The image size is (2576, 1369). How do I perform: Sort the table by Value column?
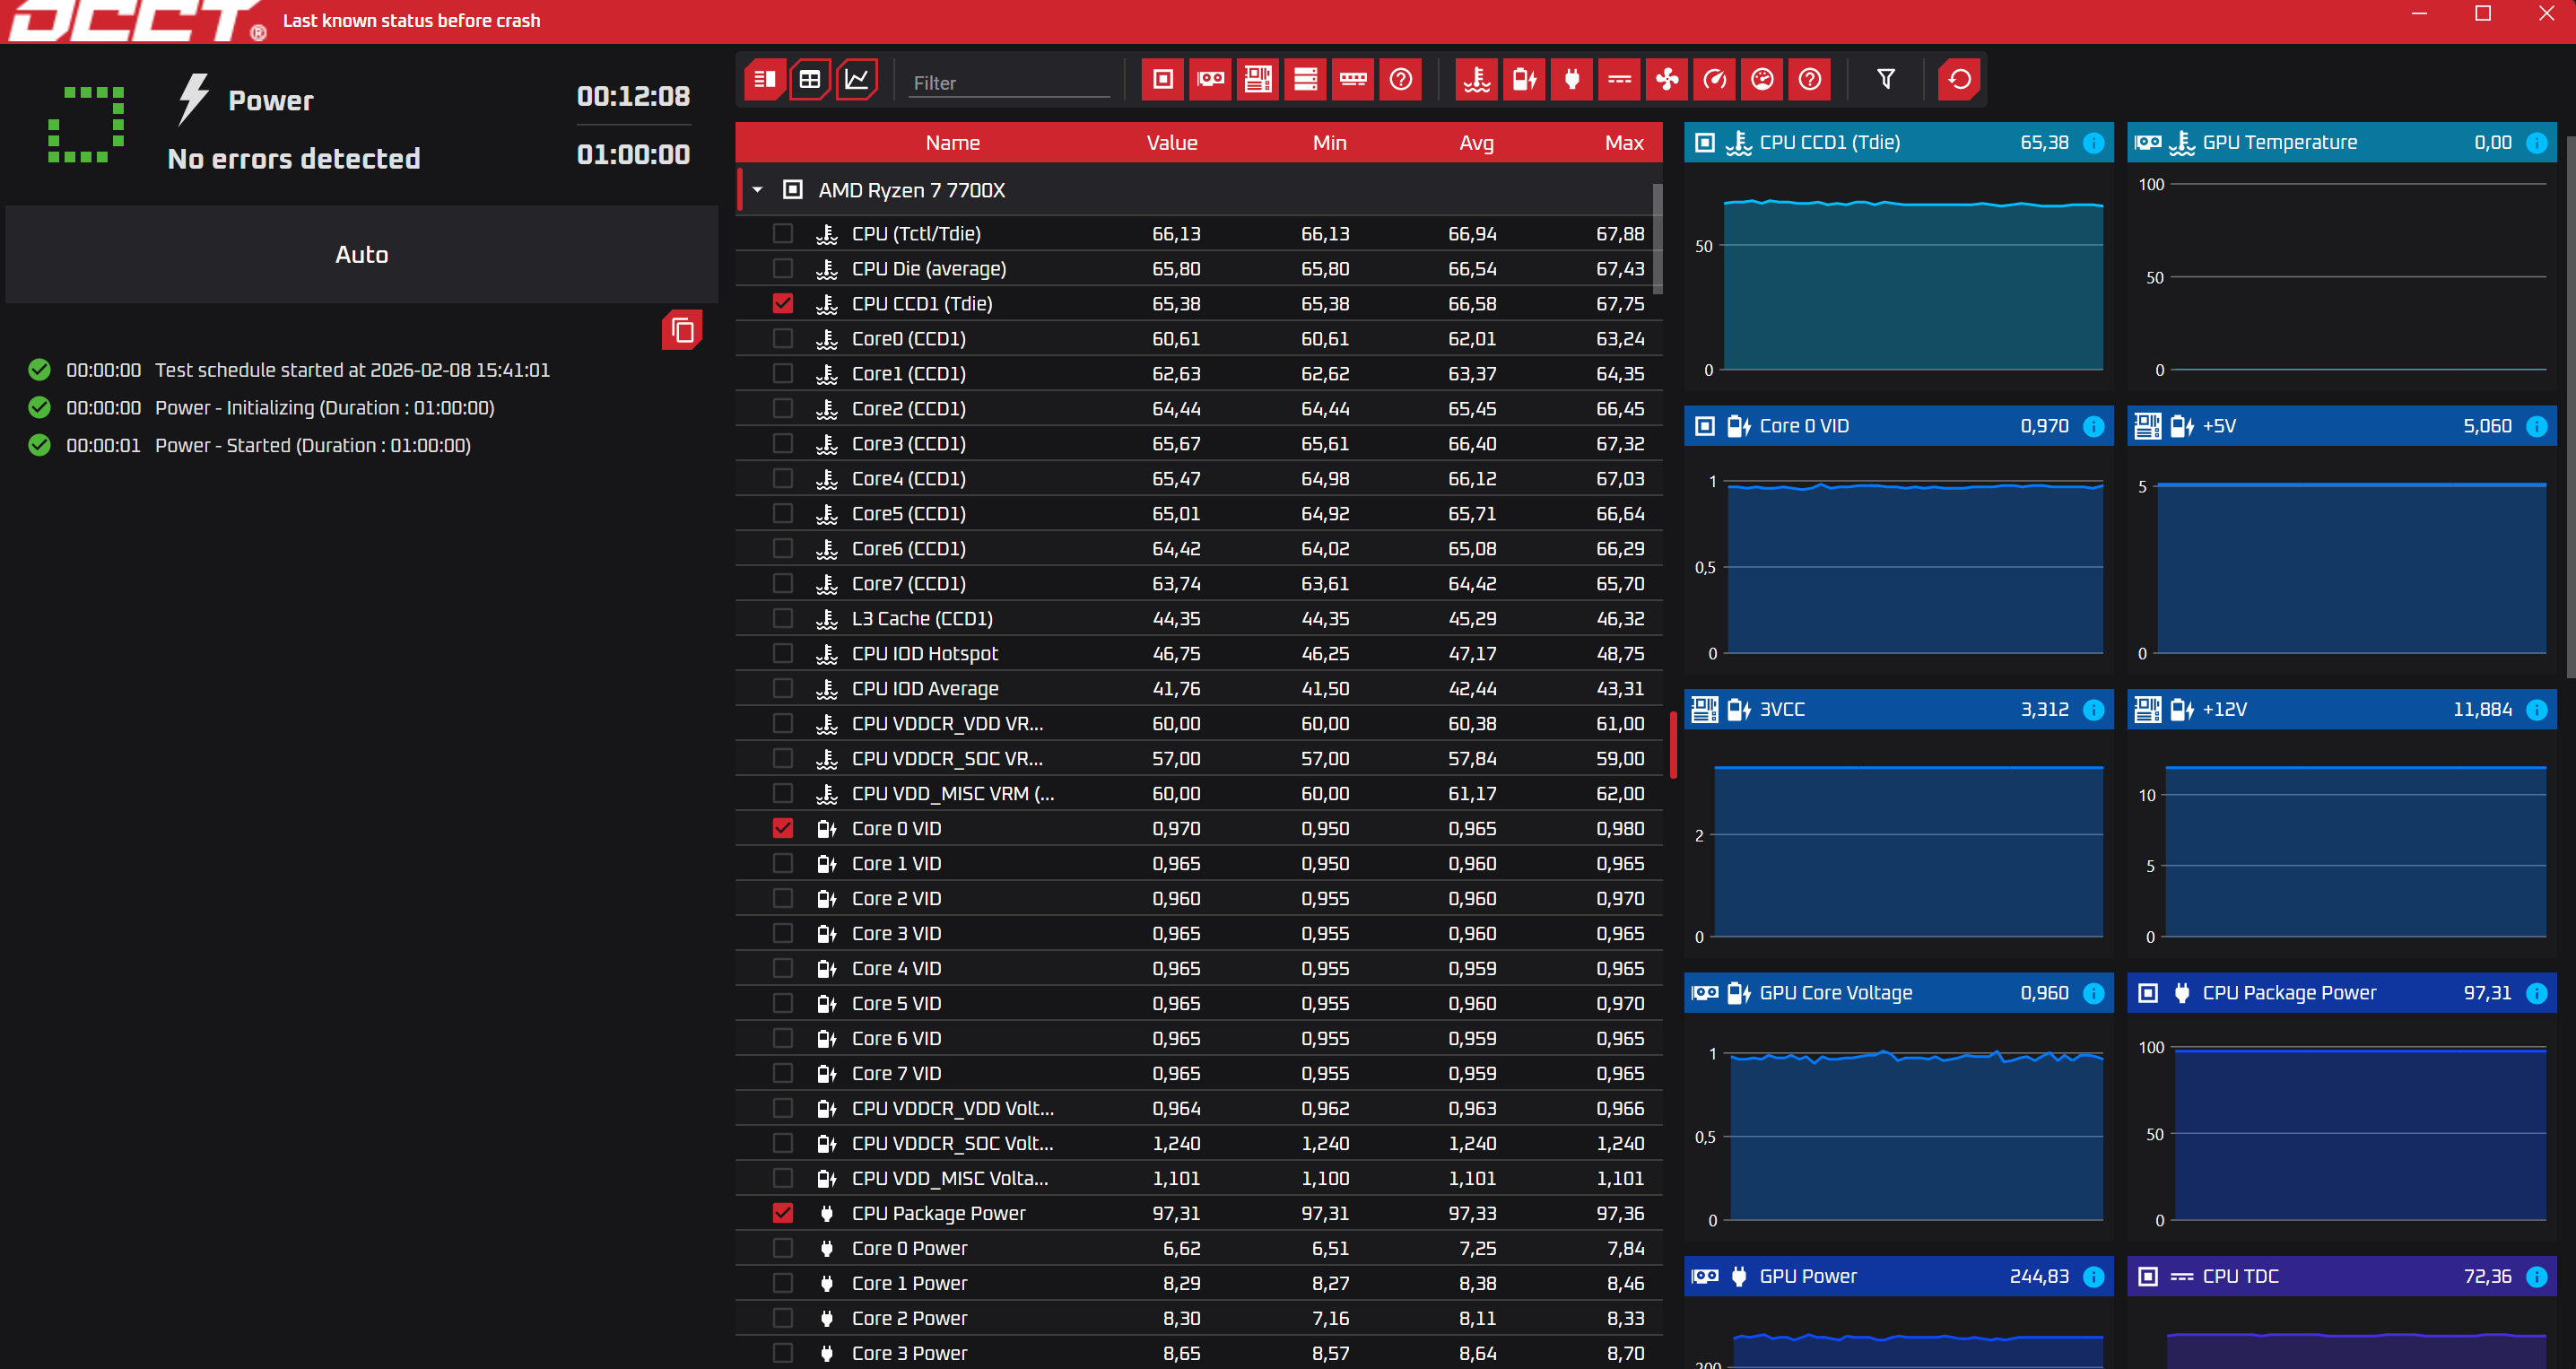coord(1172,143)
